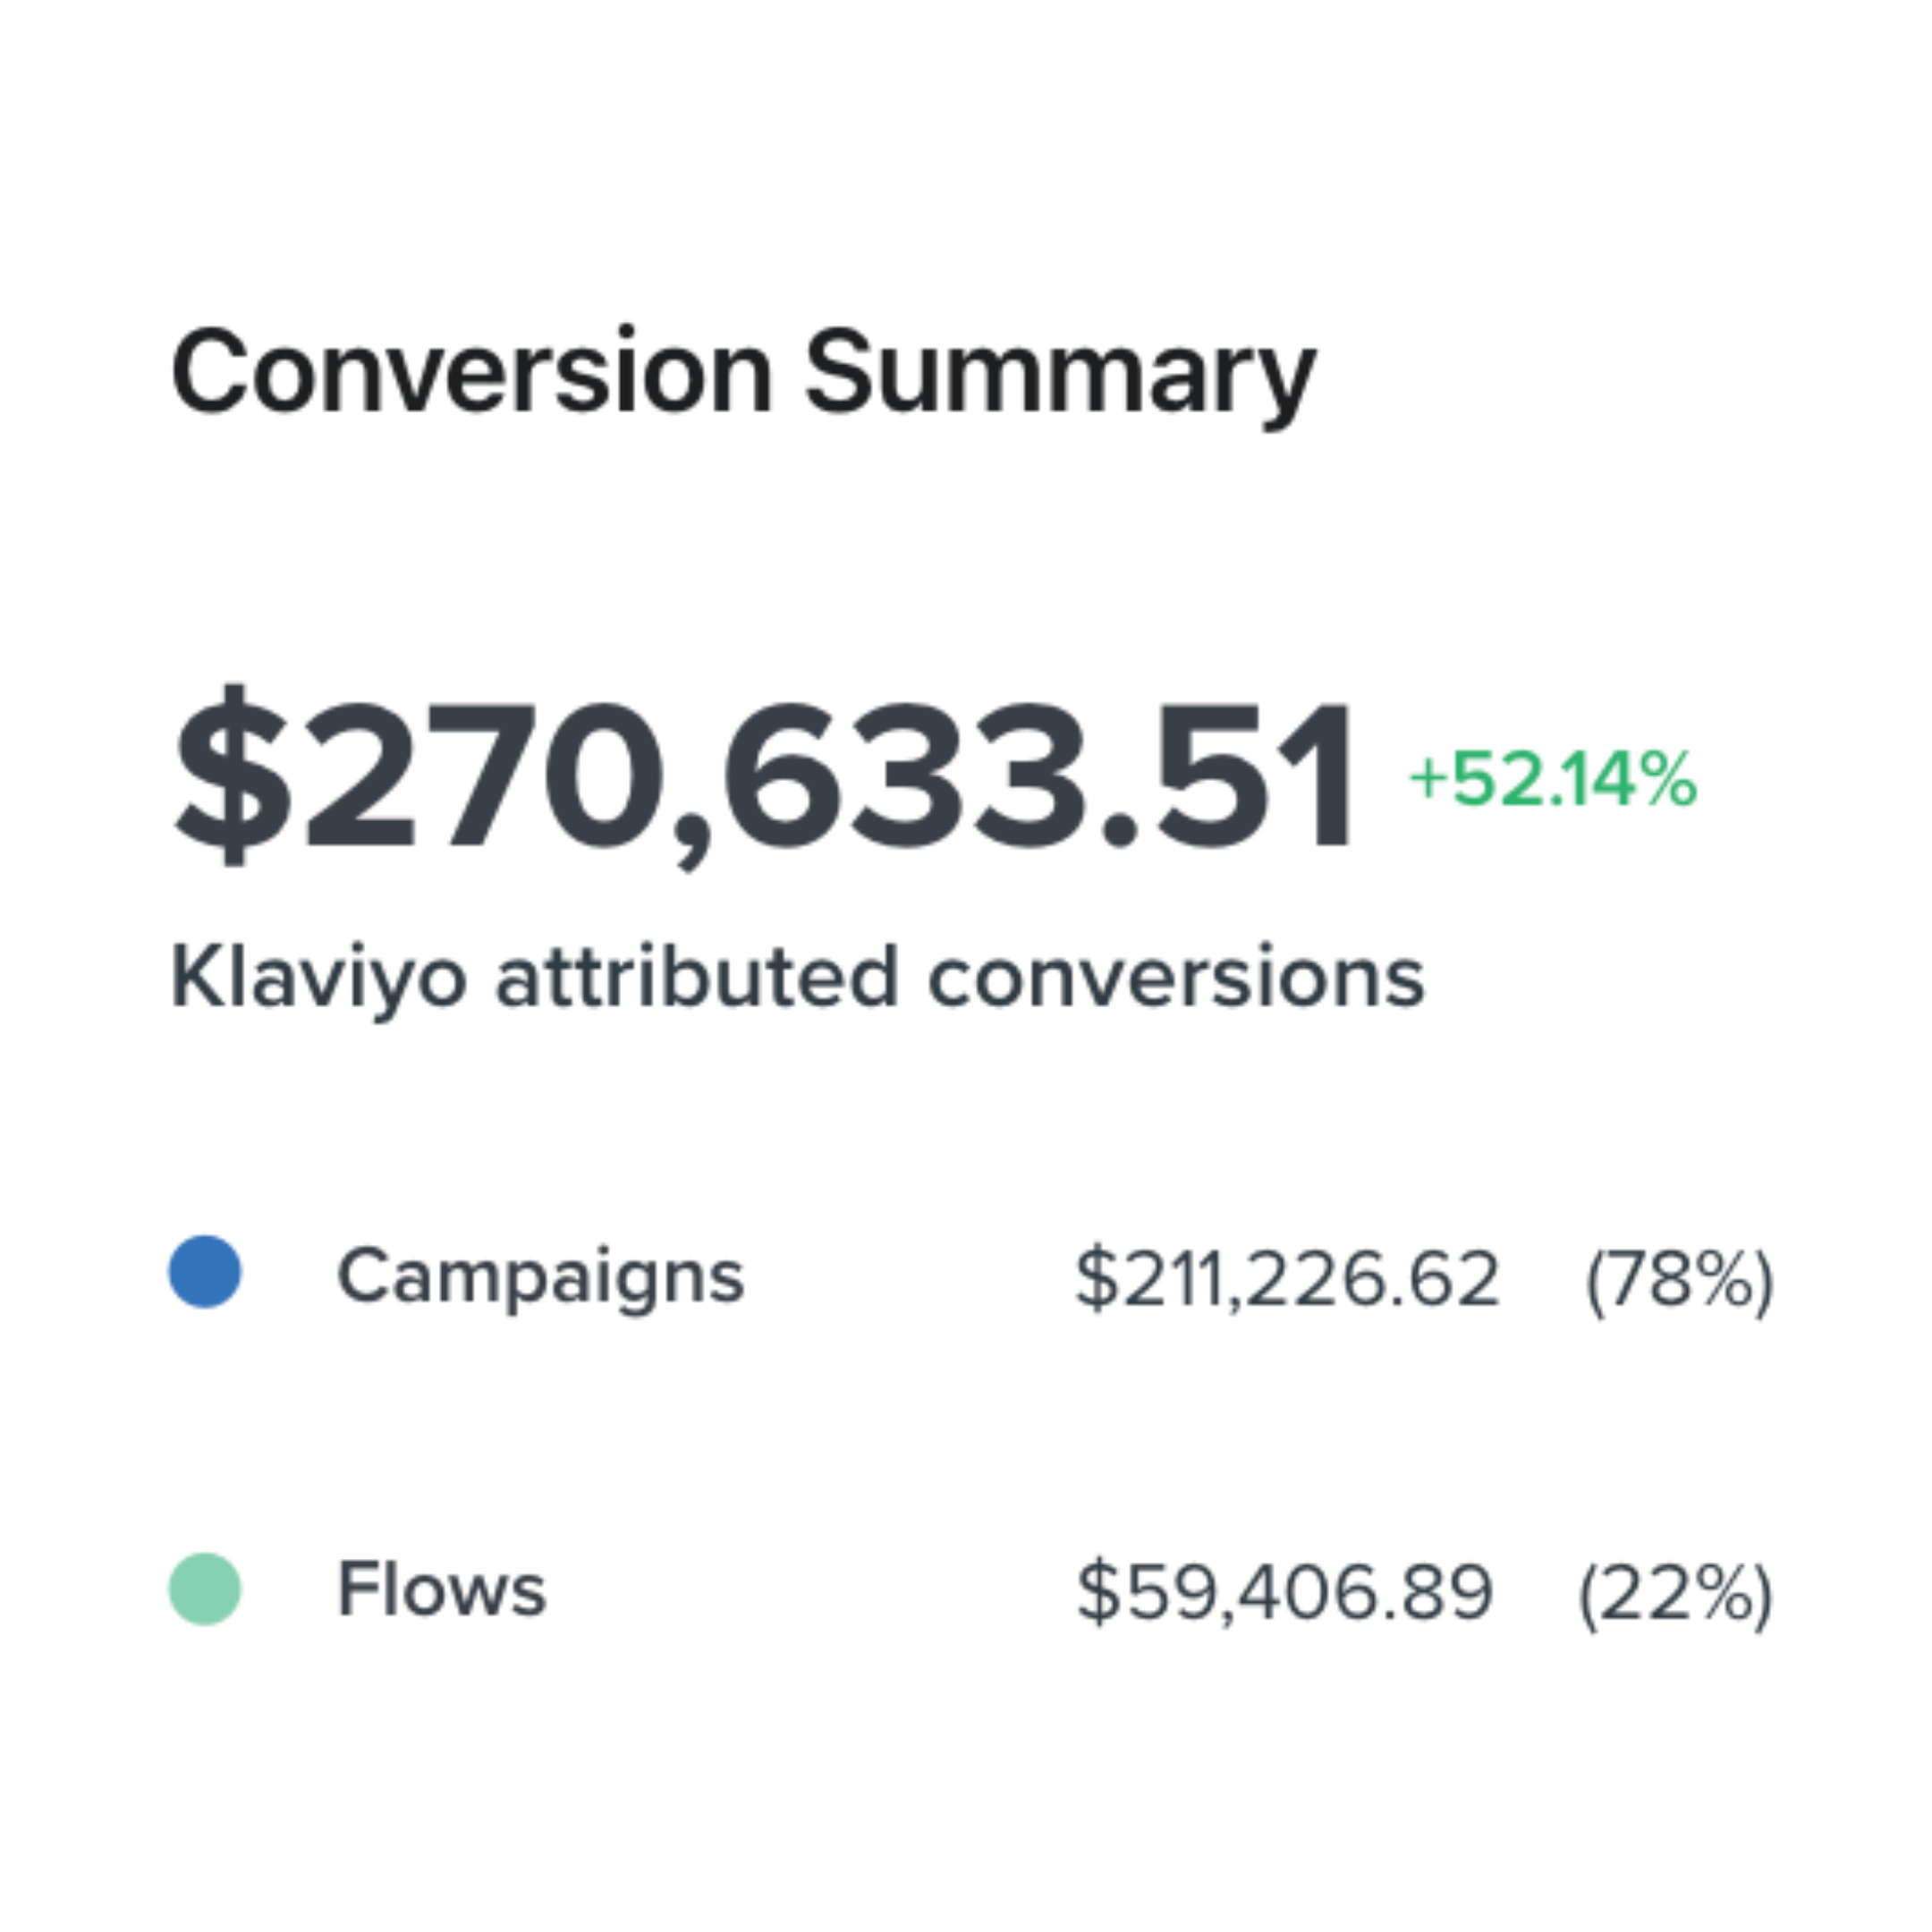This screenshot has width=1932, height=1932.
Task: Click the $211,226.62 Campaigns amount
Action: pos(1287,1278)
